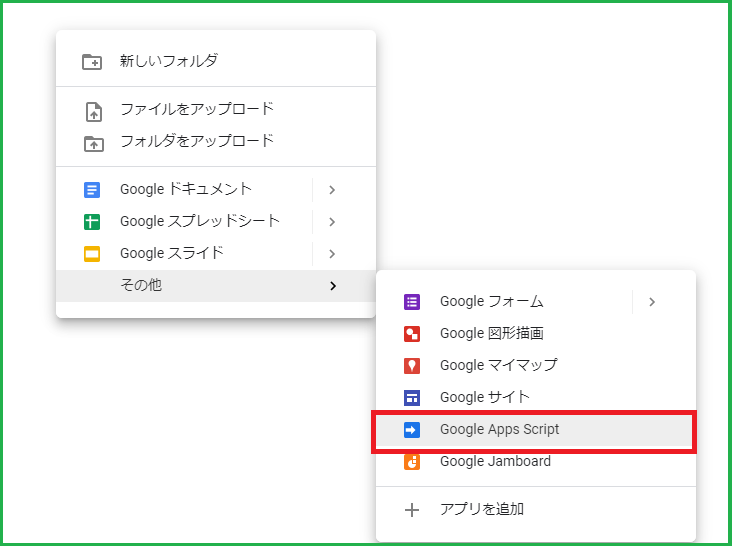The image size is (732, 546).
Task: Open Google マイマップ
Action: [536, 365]
